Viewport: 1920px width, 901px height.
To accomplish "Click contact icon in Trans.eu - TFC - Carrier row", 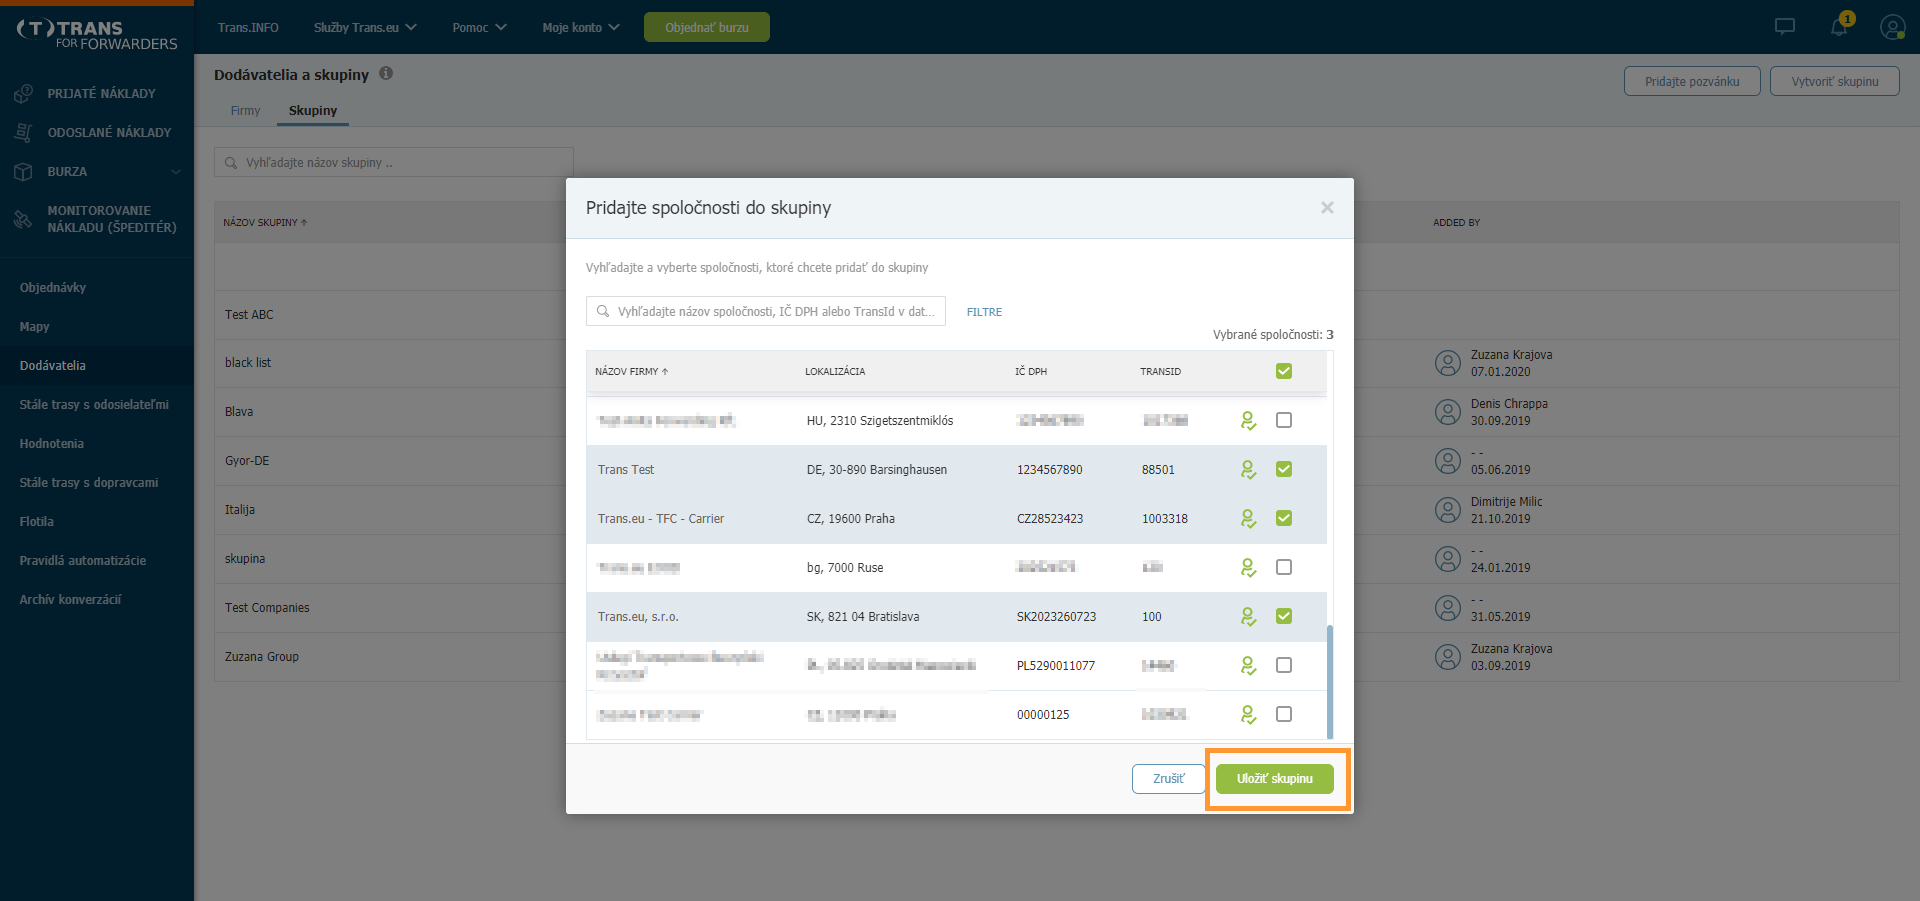I will (1248, 518).
